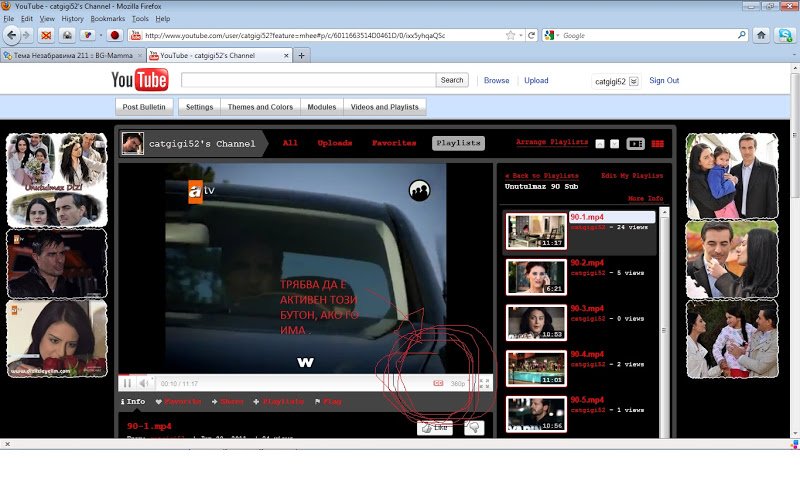Mute the video player volume
Viewport: 800px width, 491px height.
click(144, 383)
